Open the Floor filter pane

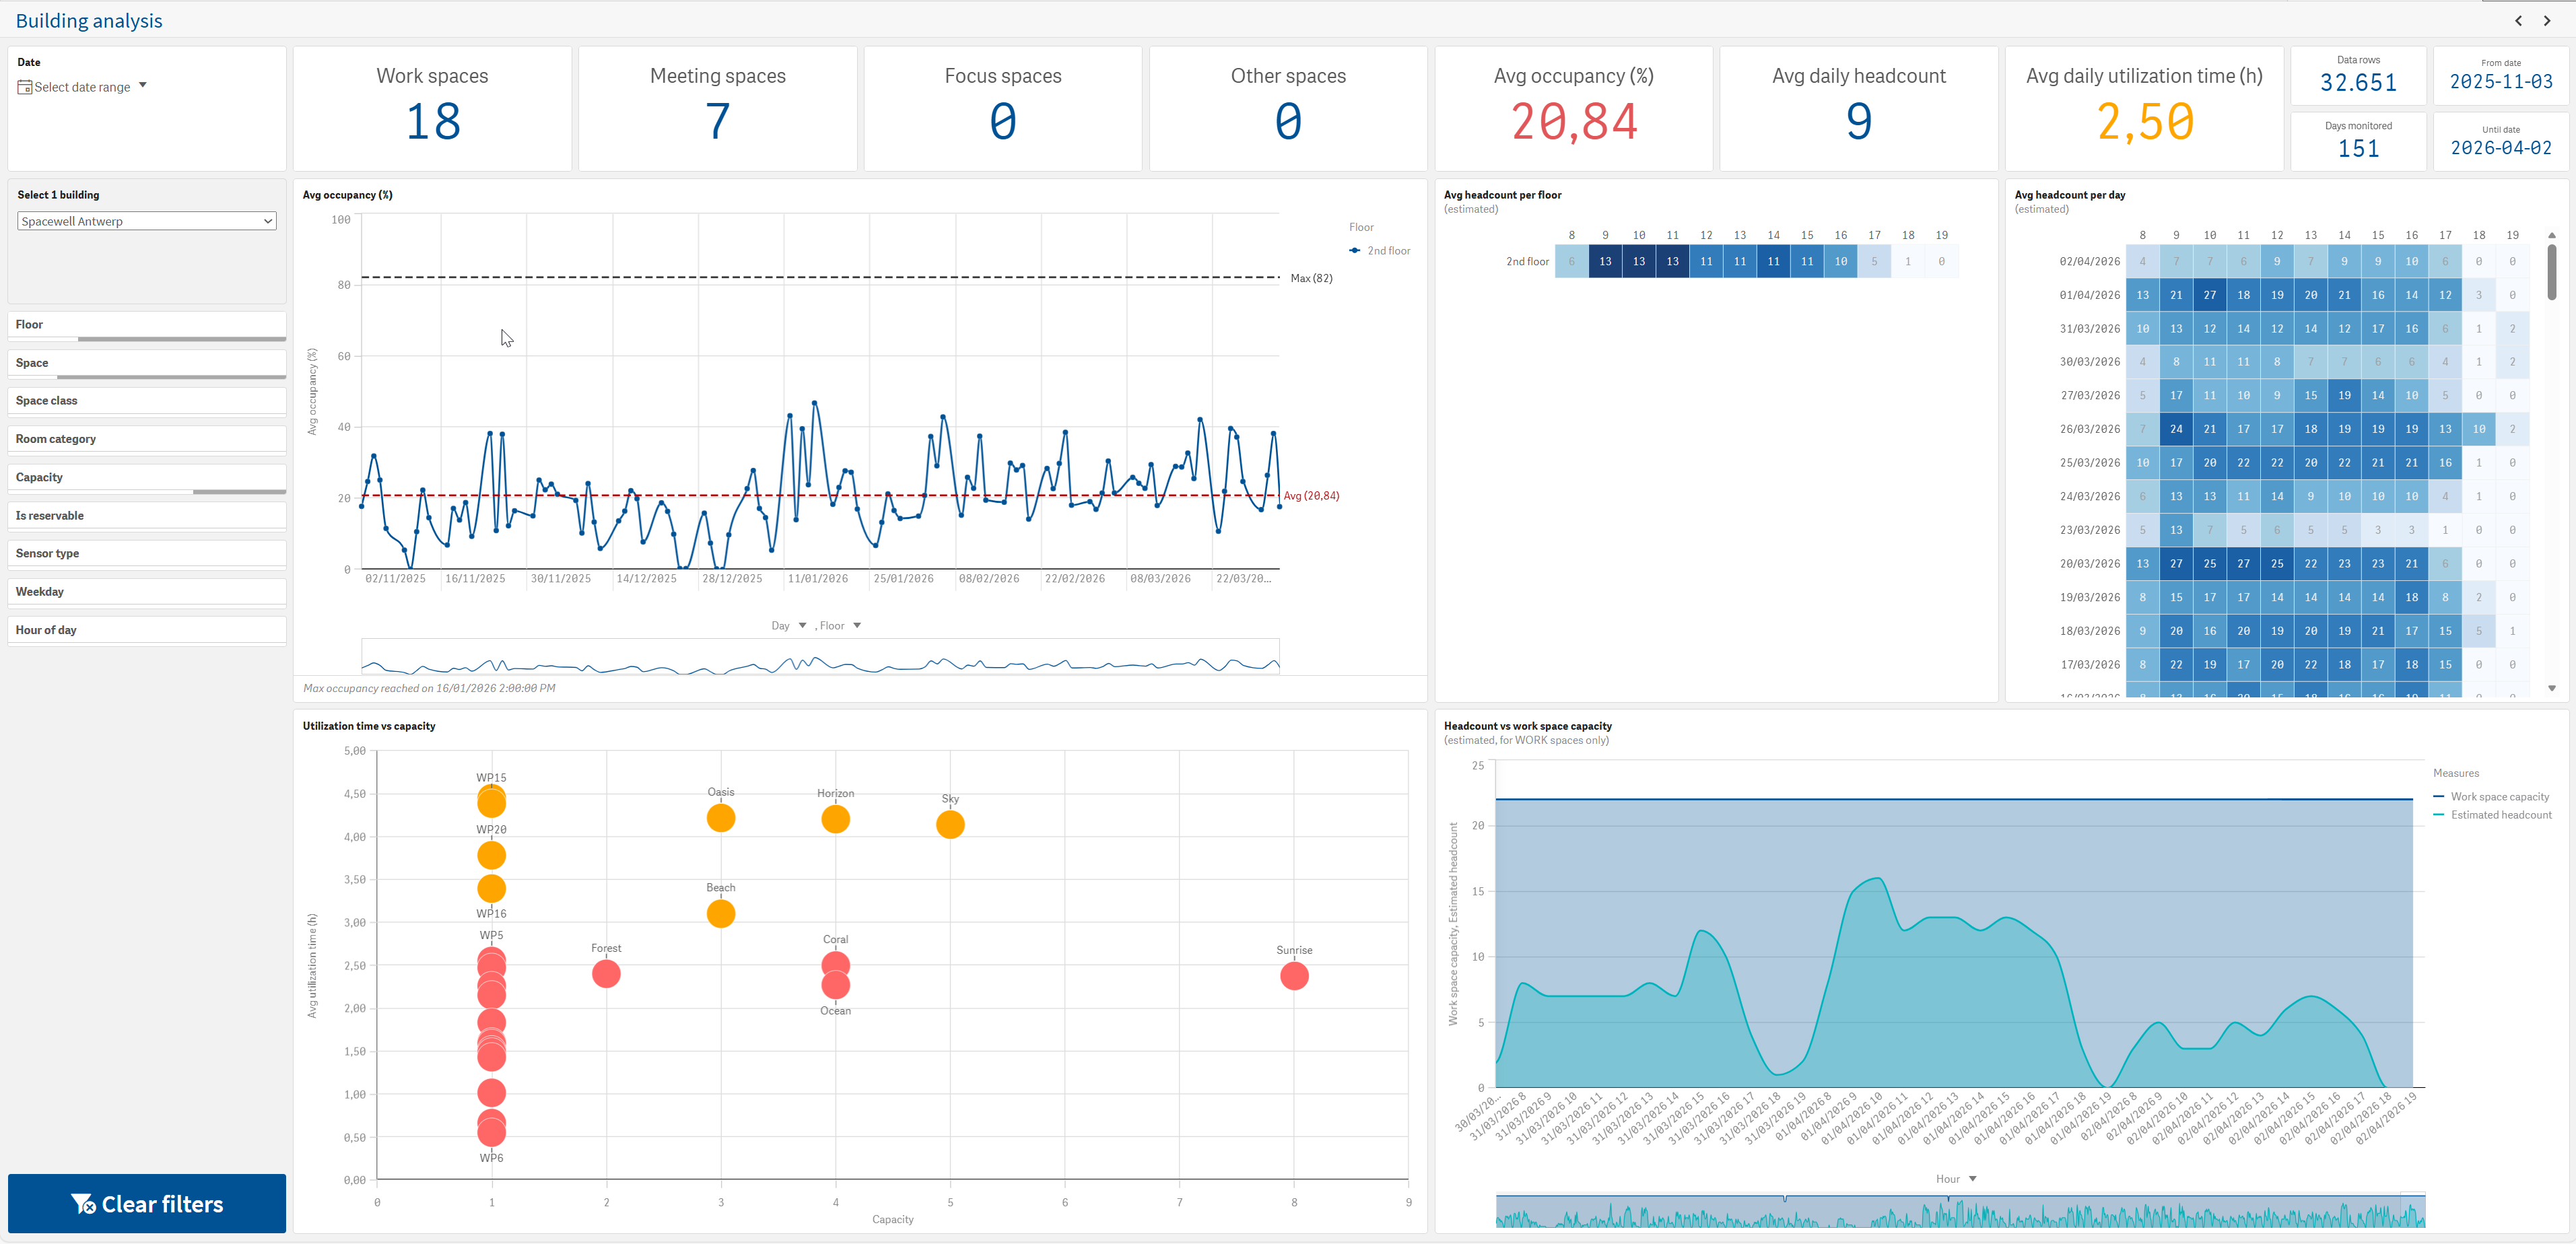tap(147, 325)
